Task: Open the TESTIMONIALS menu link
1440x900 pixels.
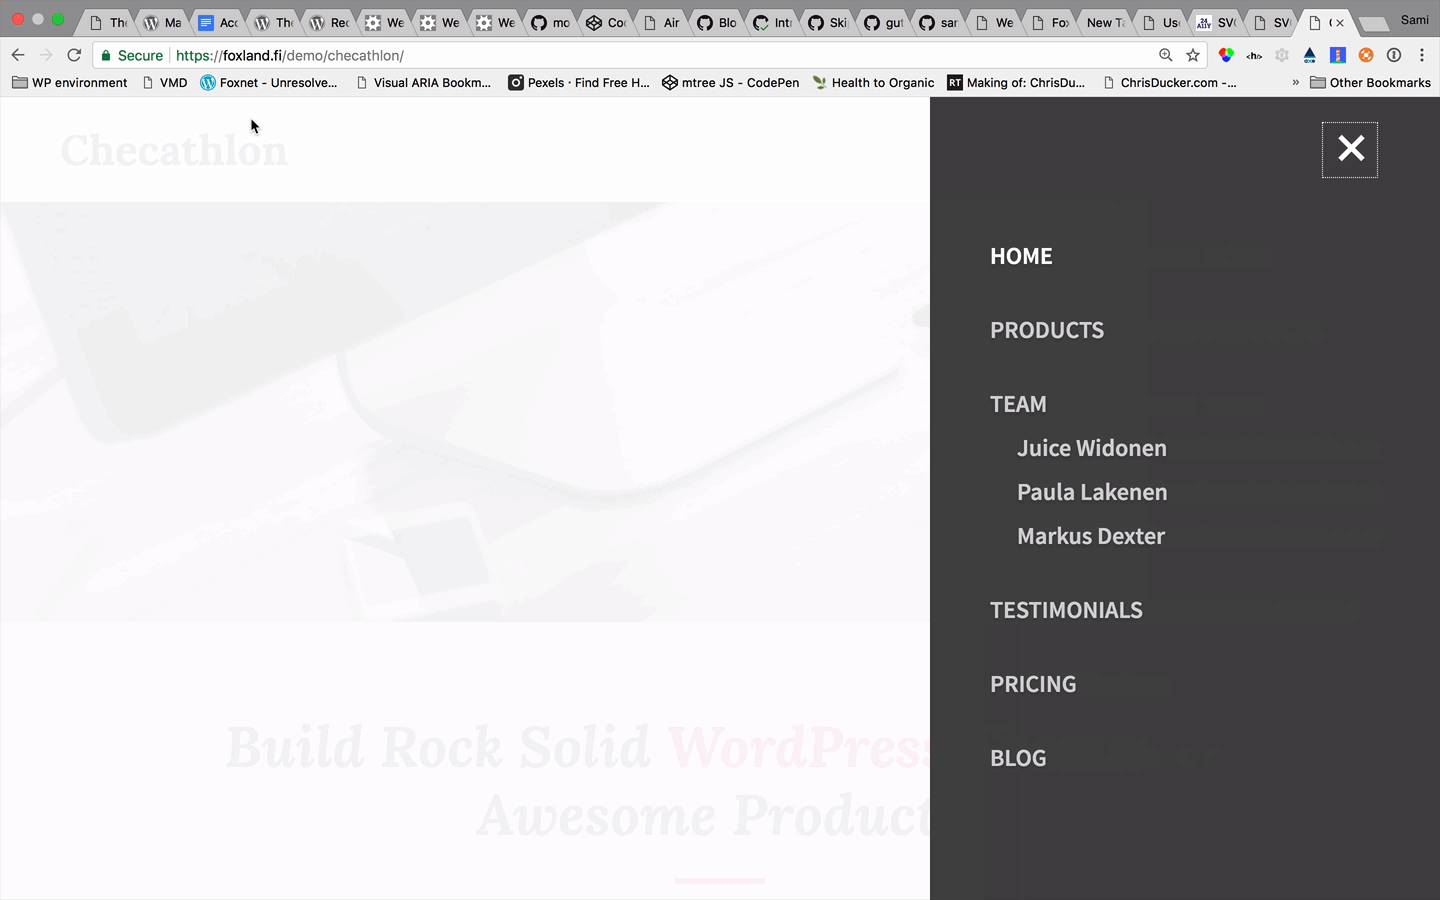Action: coord(1066,610)
